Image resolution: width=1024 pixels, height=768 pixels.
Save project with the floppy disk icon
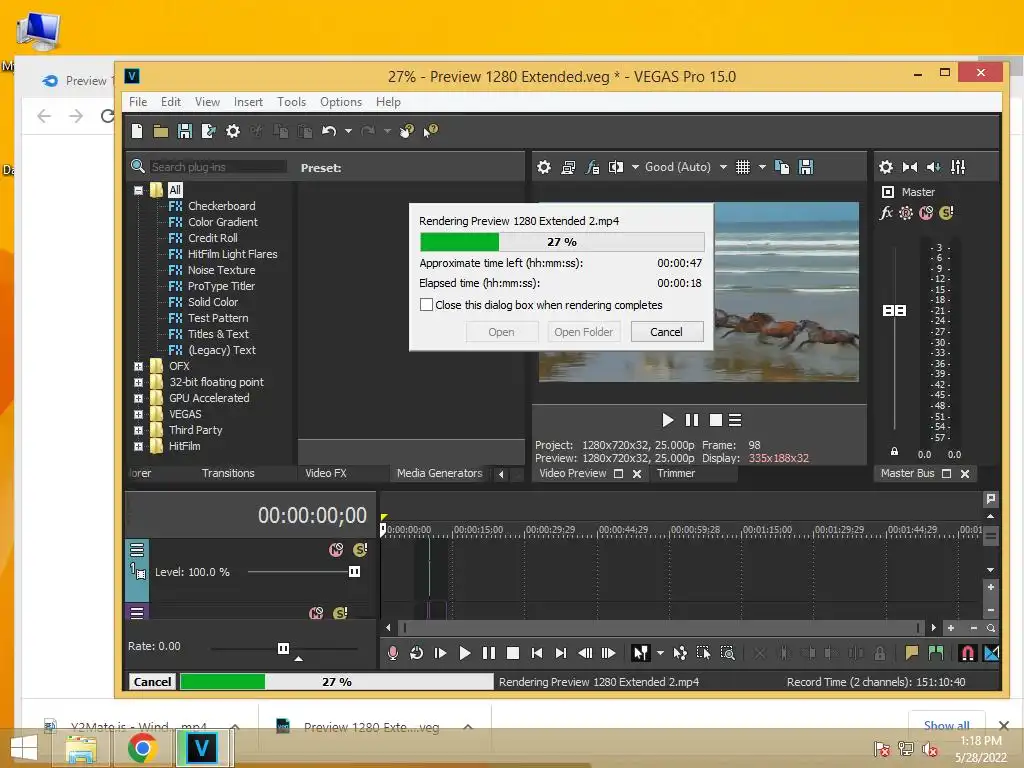pyautogui.click(x=185, y=131)
